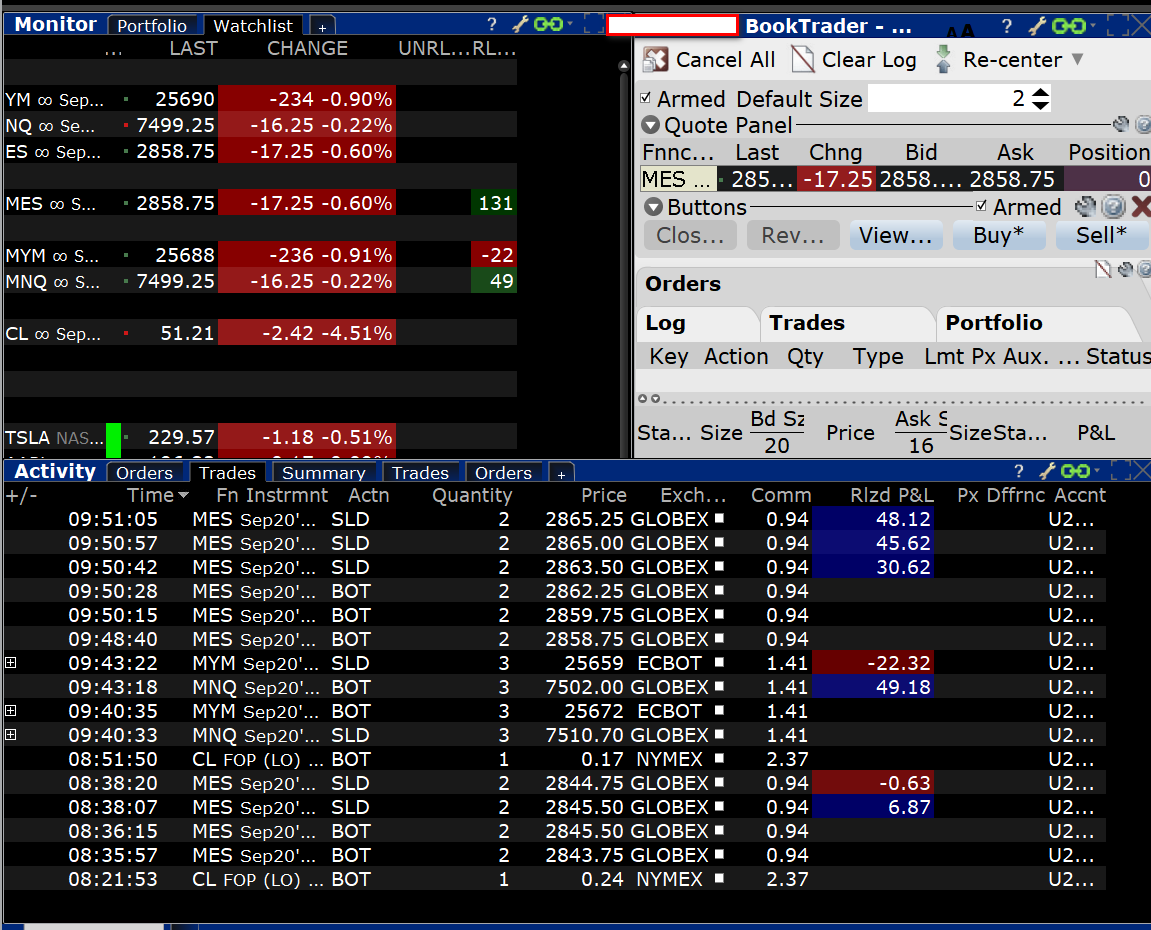Toggle the top Armed checkbox near Default Size
This screenshot has width=1151, height=930.
point(645,98)
